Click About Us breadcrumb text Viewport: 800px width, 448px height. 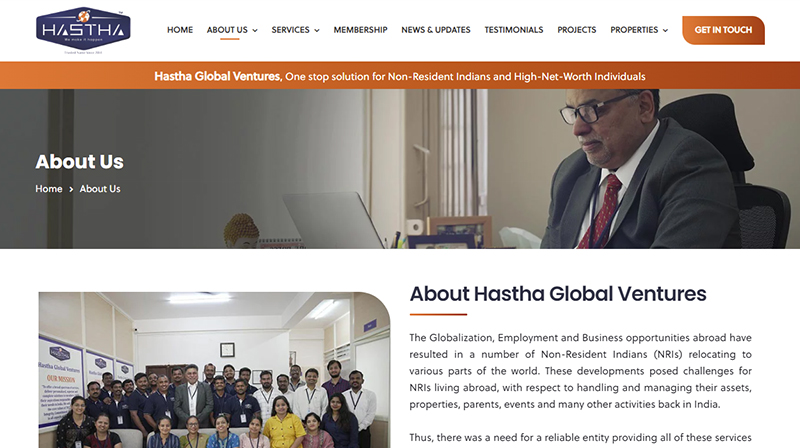100,189
